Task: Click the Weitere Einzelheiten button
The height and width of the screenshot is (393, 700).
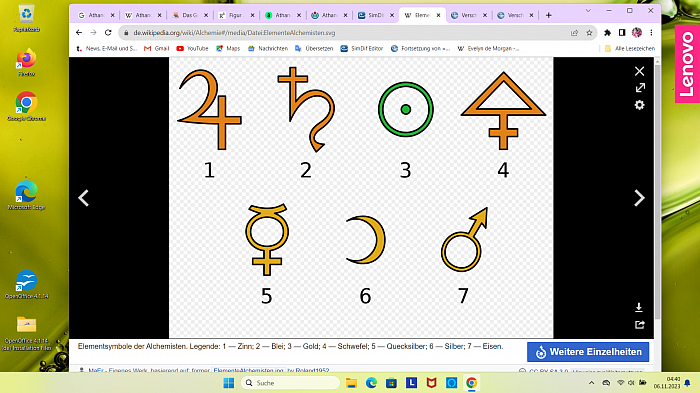Action: tap(588, 352)
